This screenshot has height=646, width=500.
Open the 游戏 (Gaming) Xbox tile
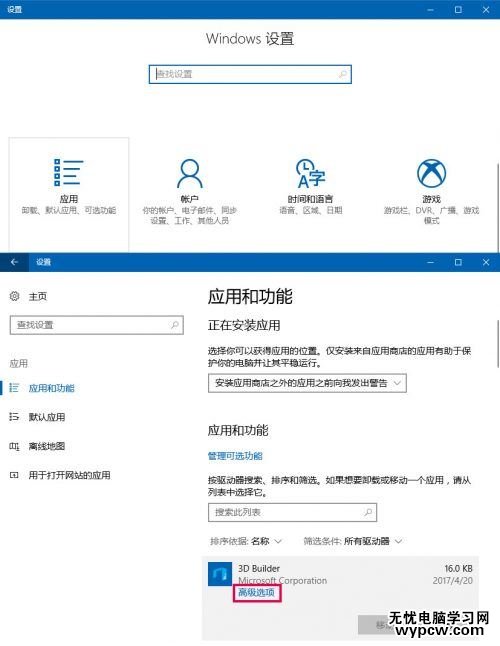coord(431,192)
